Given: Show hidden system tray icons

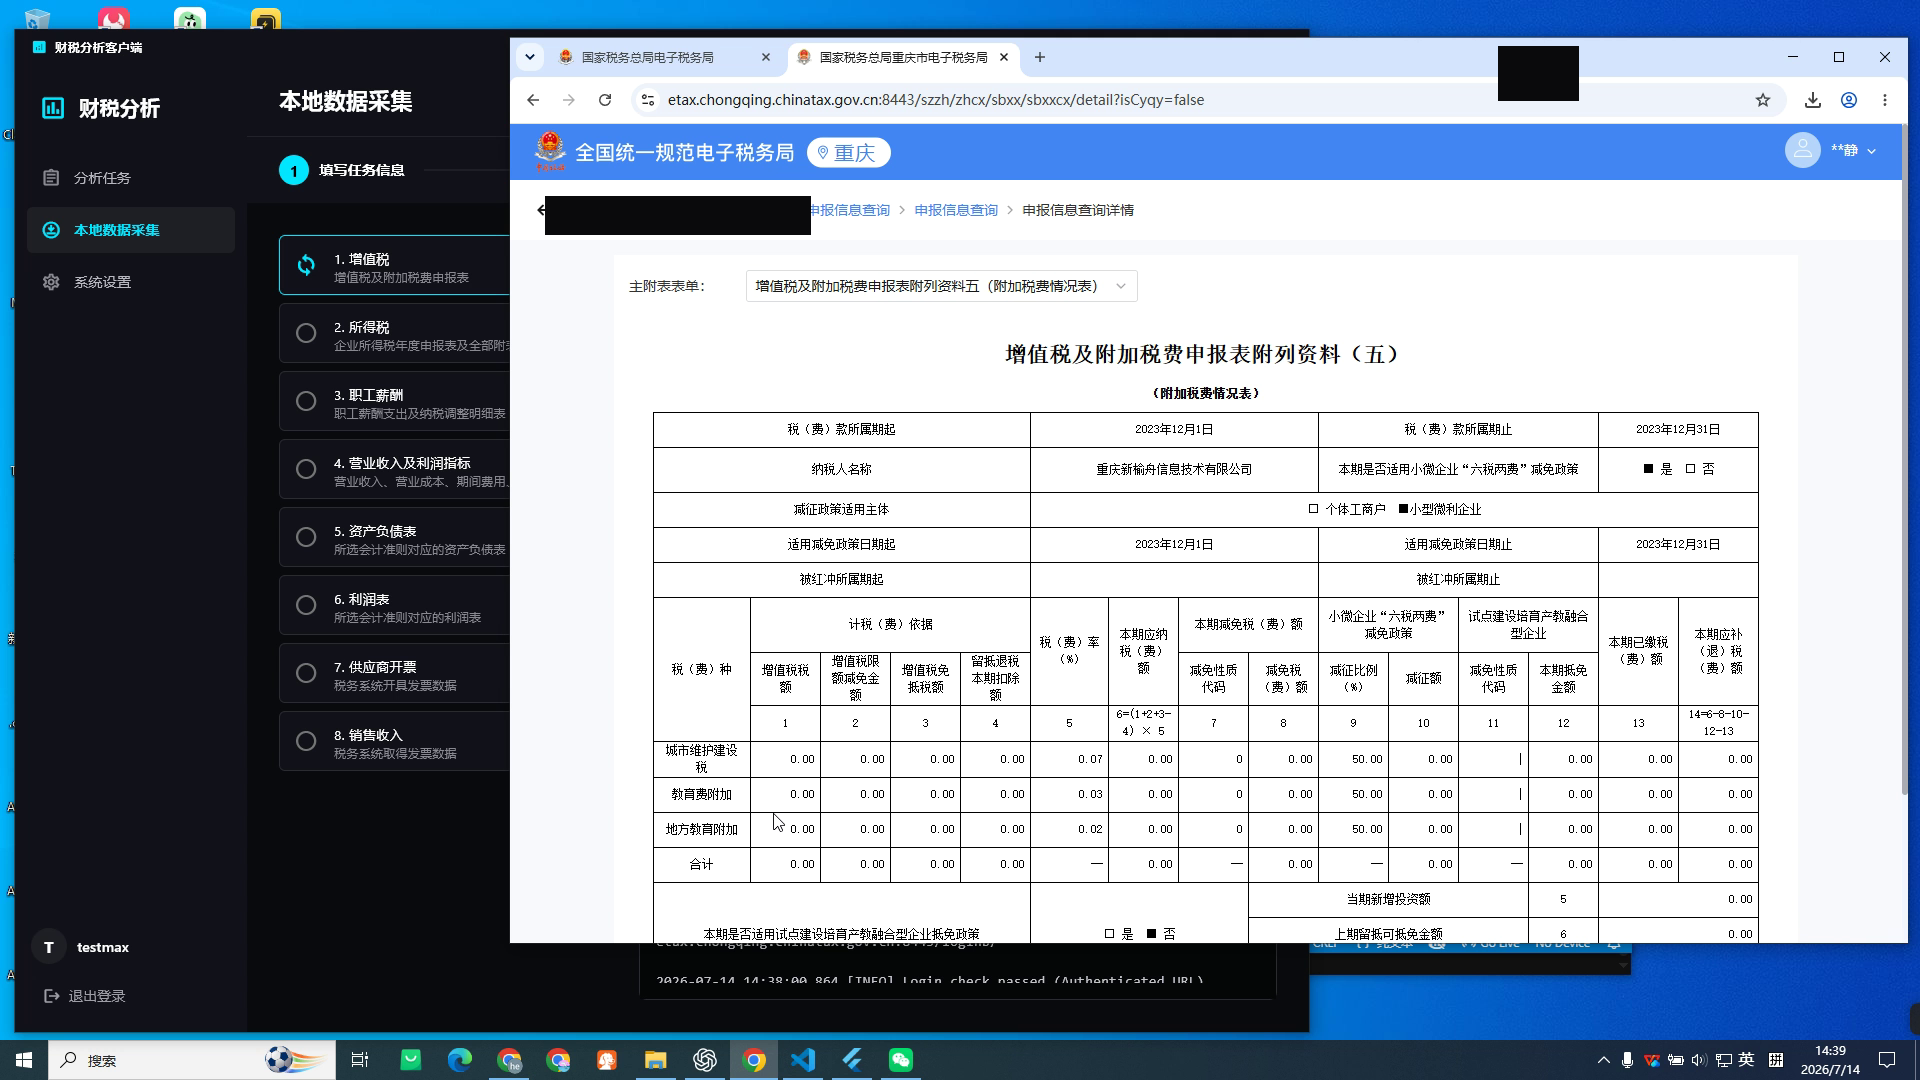Looking at the screenshot, I should tap(1603, 1060).
